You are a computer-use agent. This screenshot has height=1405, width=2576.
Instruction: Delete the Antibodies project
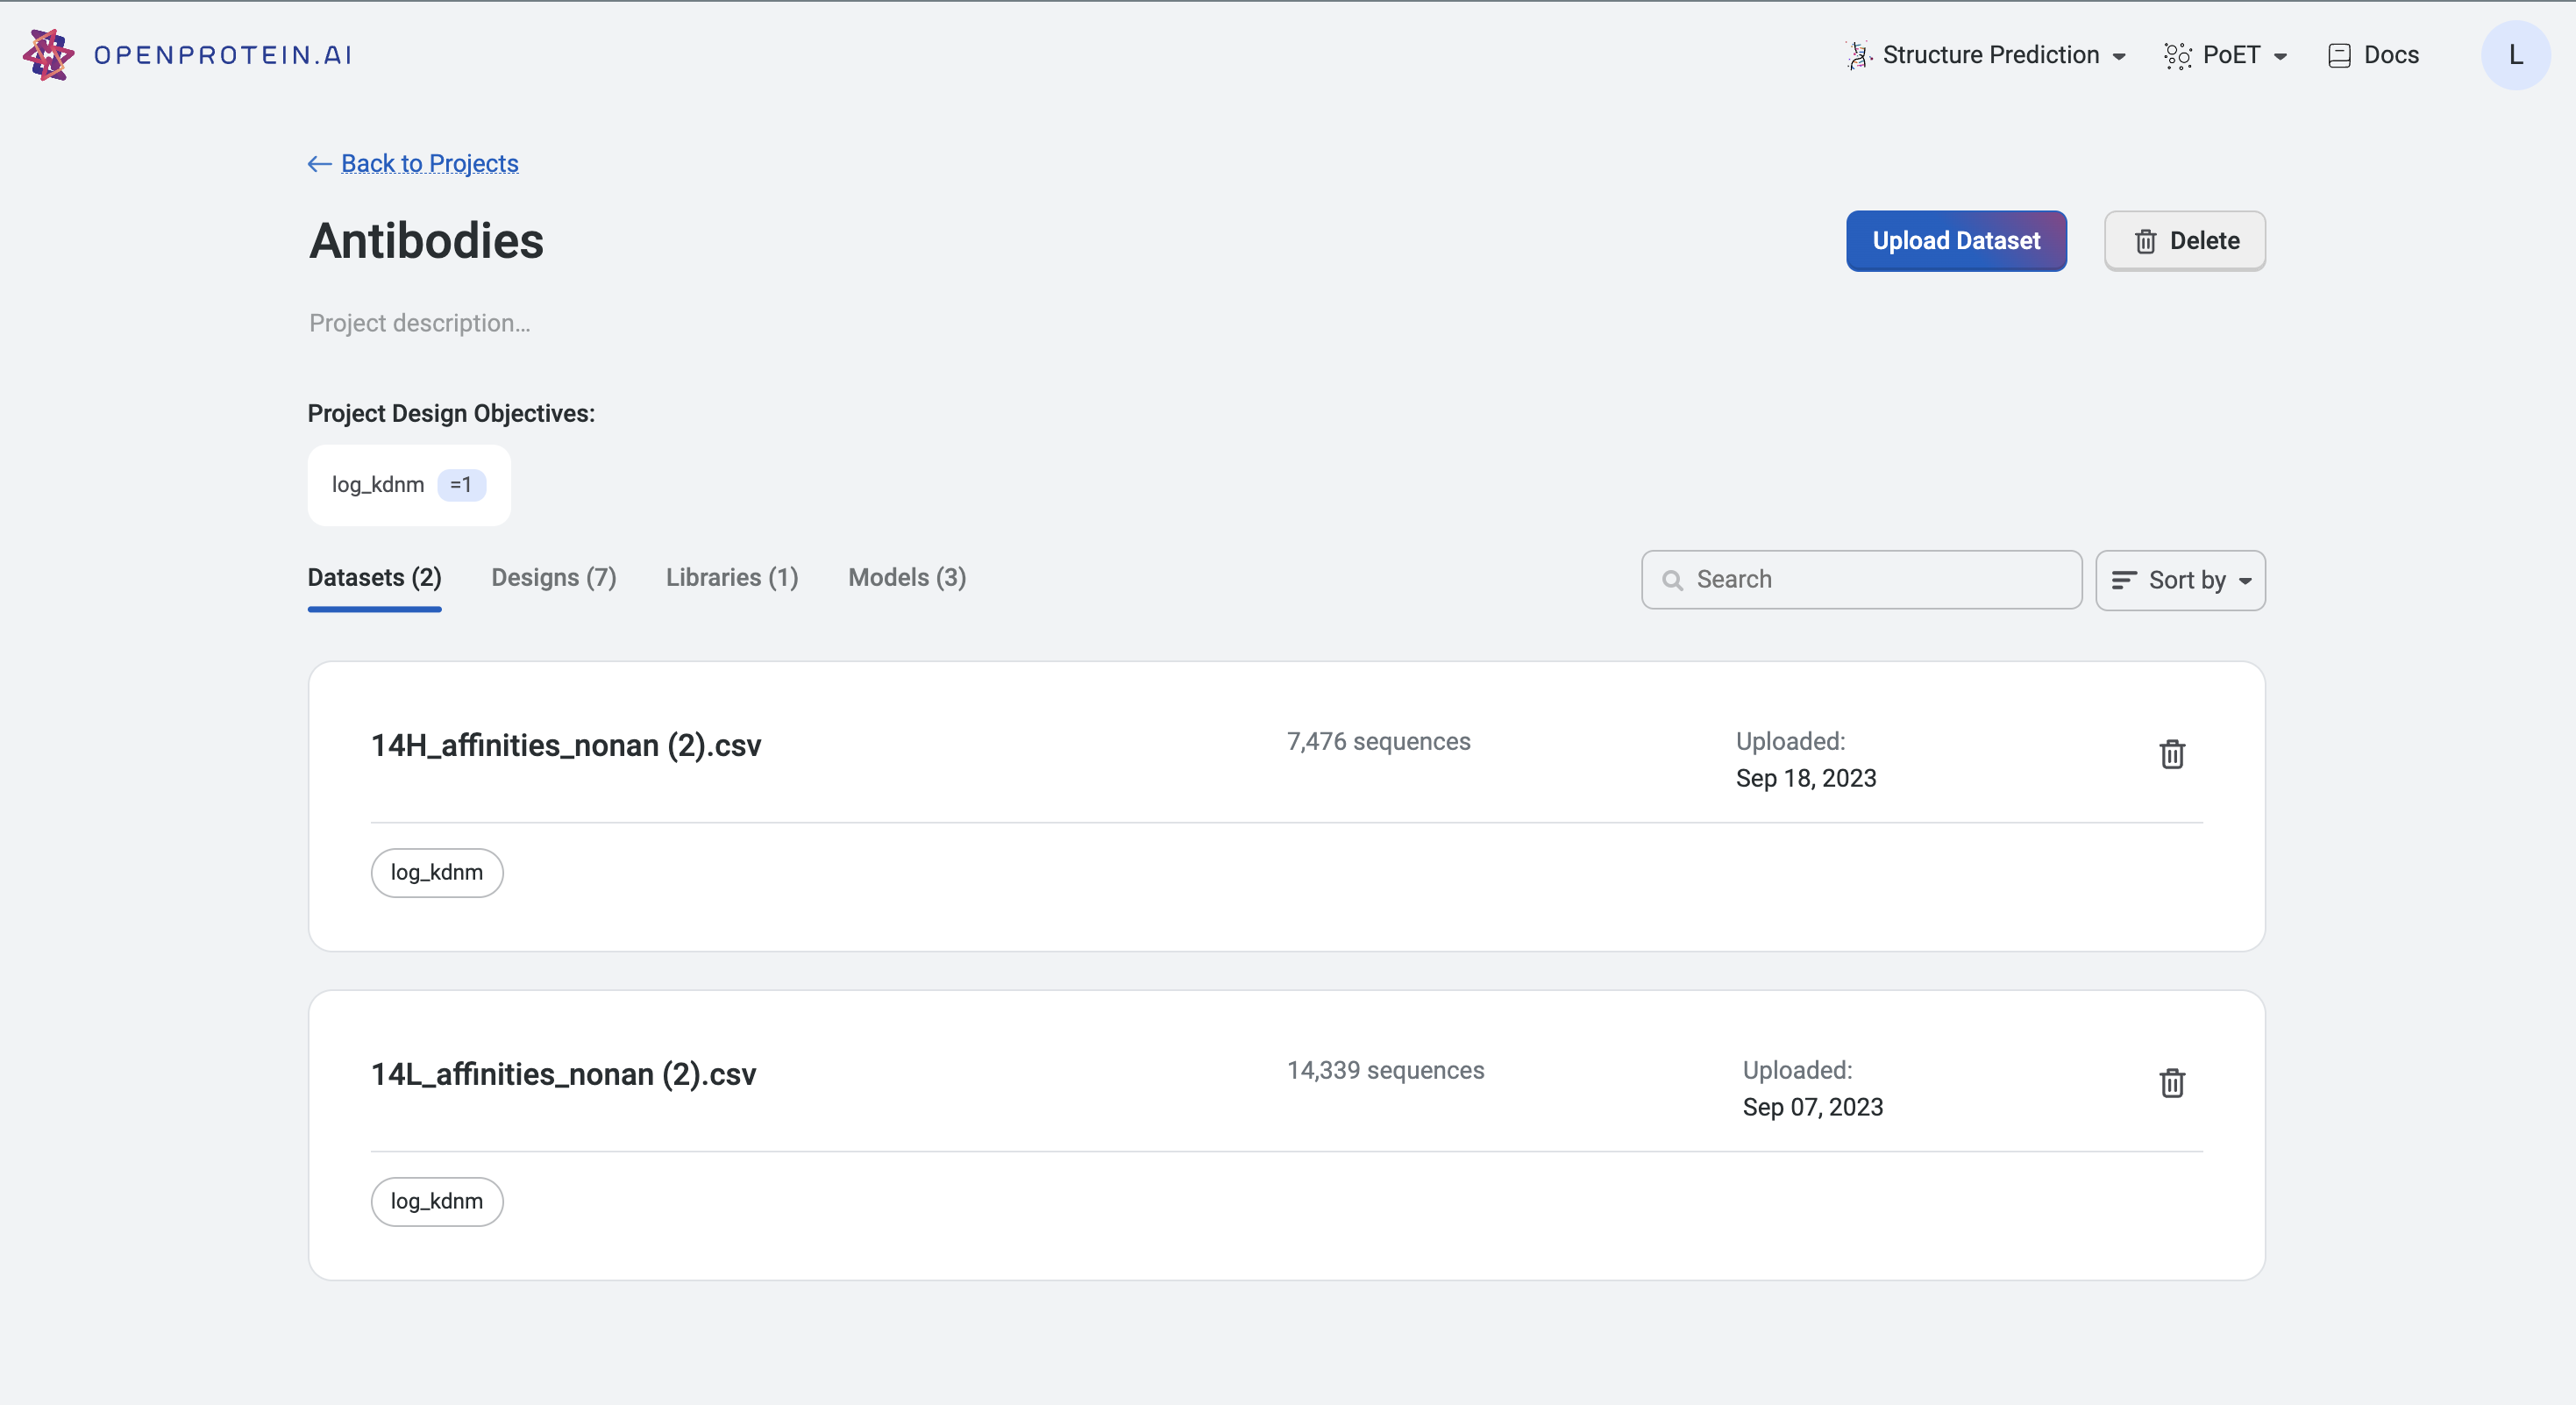[2184, 240]
